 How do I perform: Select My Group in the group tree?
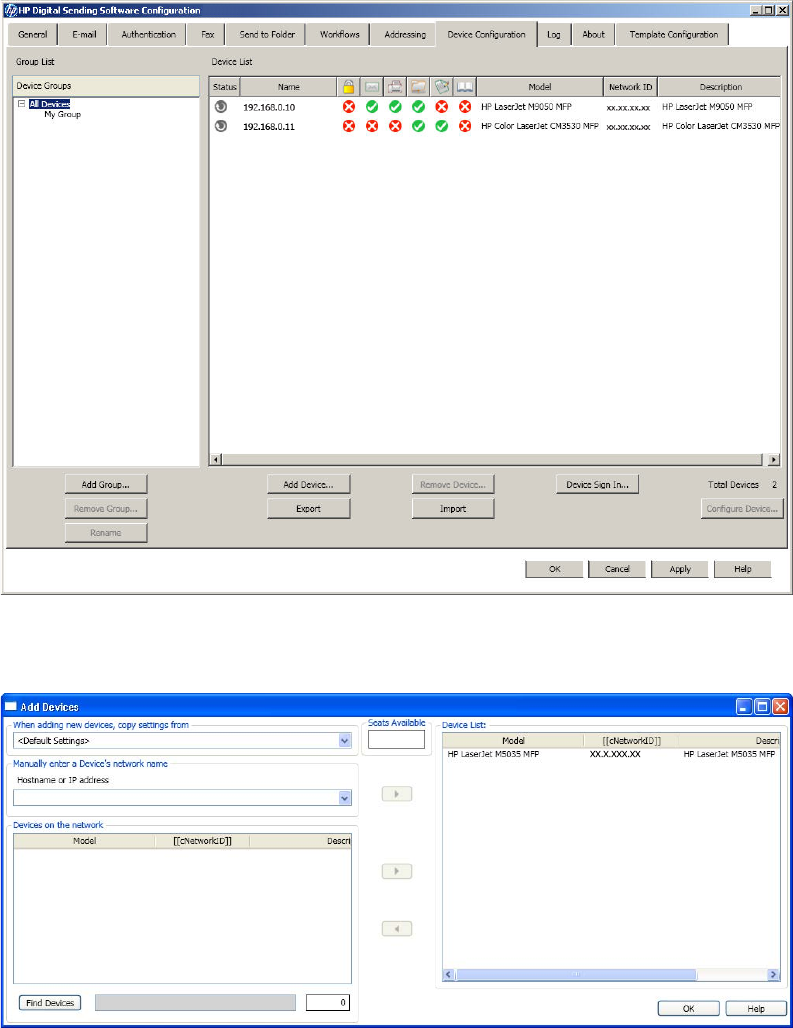click(x=62, y=114)
